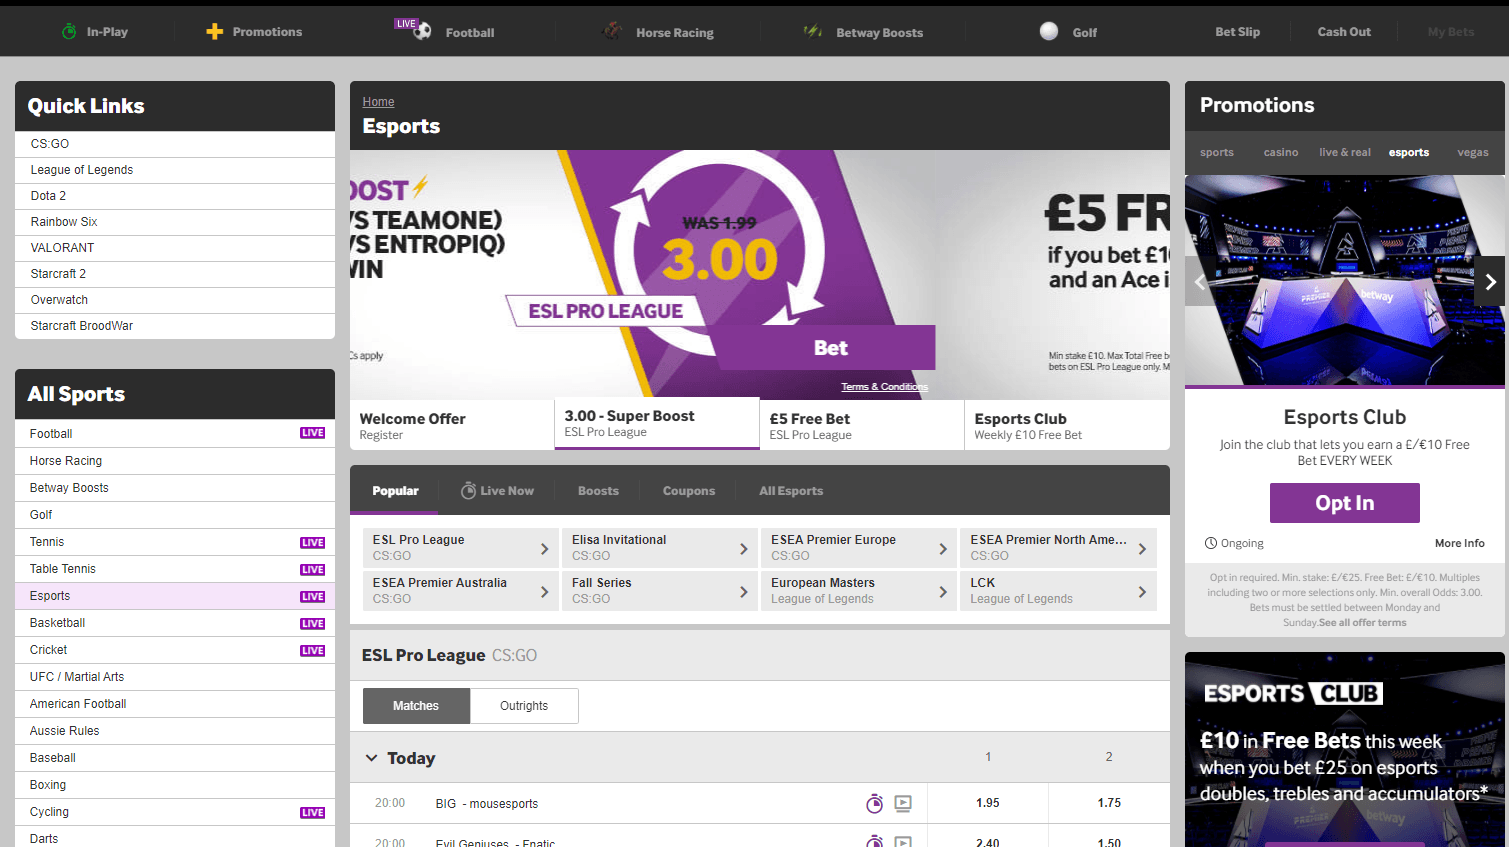This screenshot has width=1509, height=847.
Task: Select Welcome Offer Register banner tab
Action: (452, 425)
